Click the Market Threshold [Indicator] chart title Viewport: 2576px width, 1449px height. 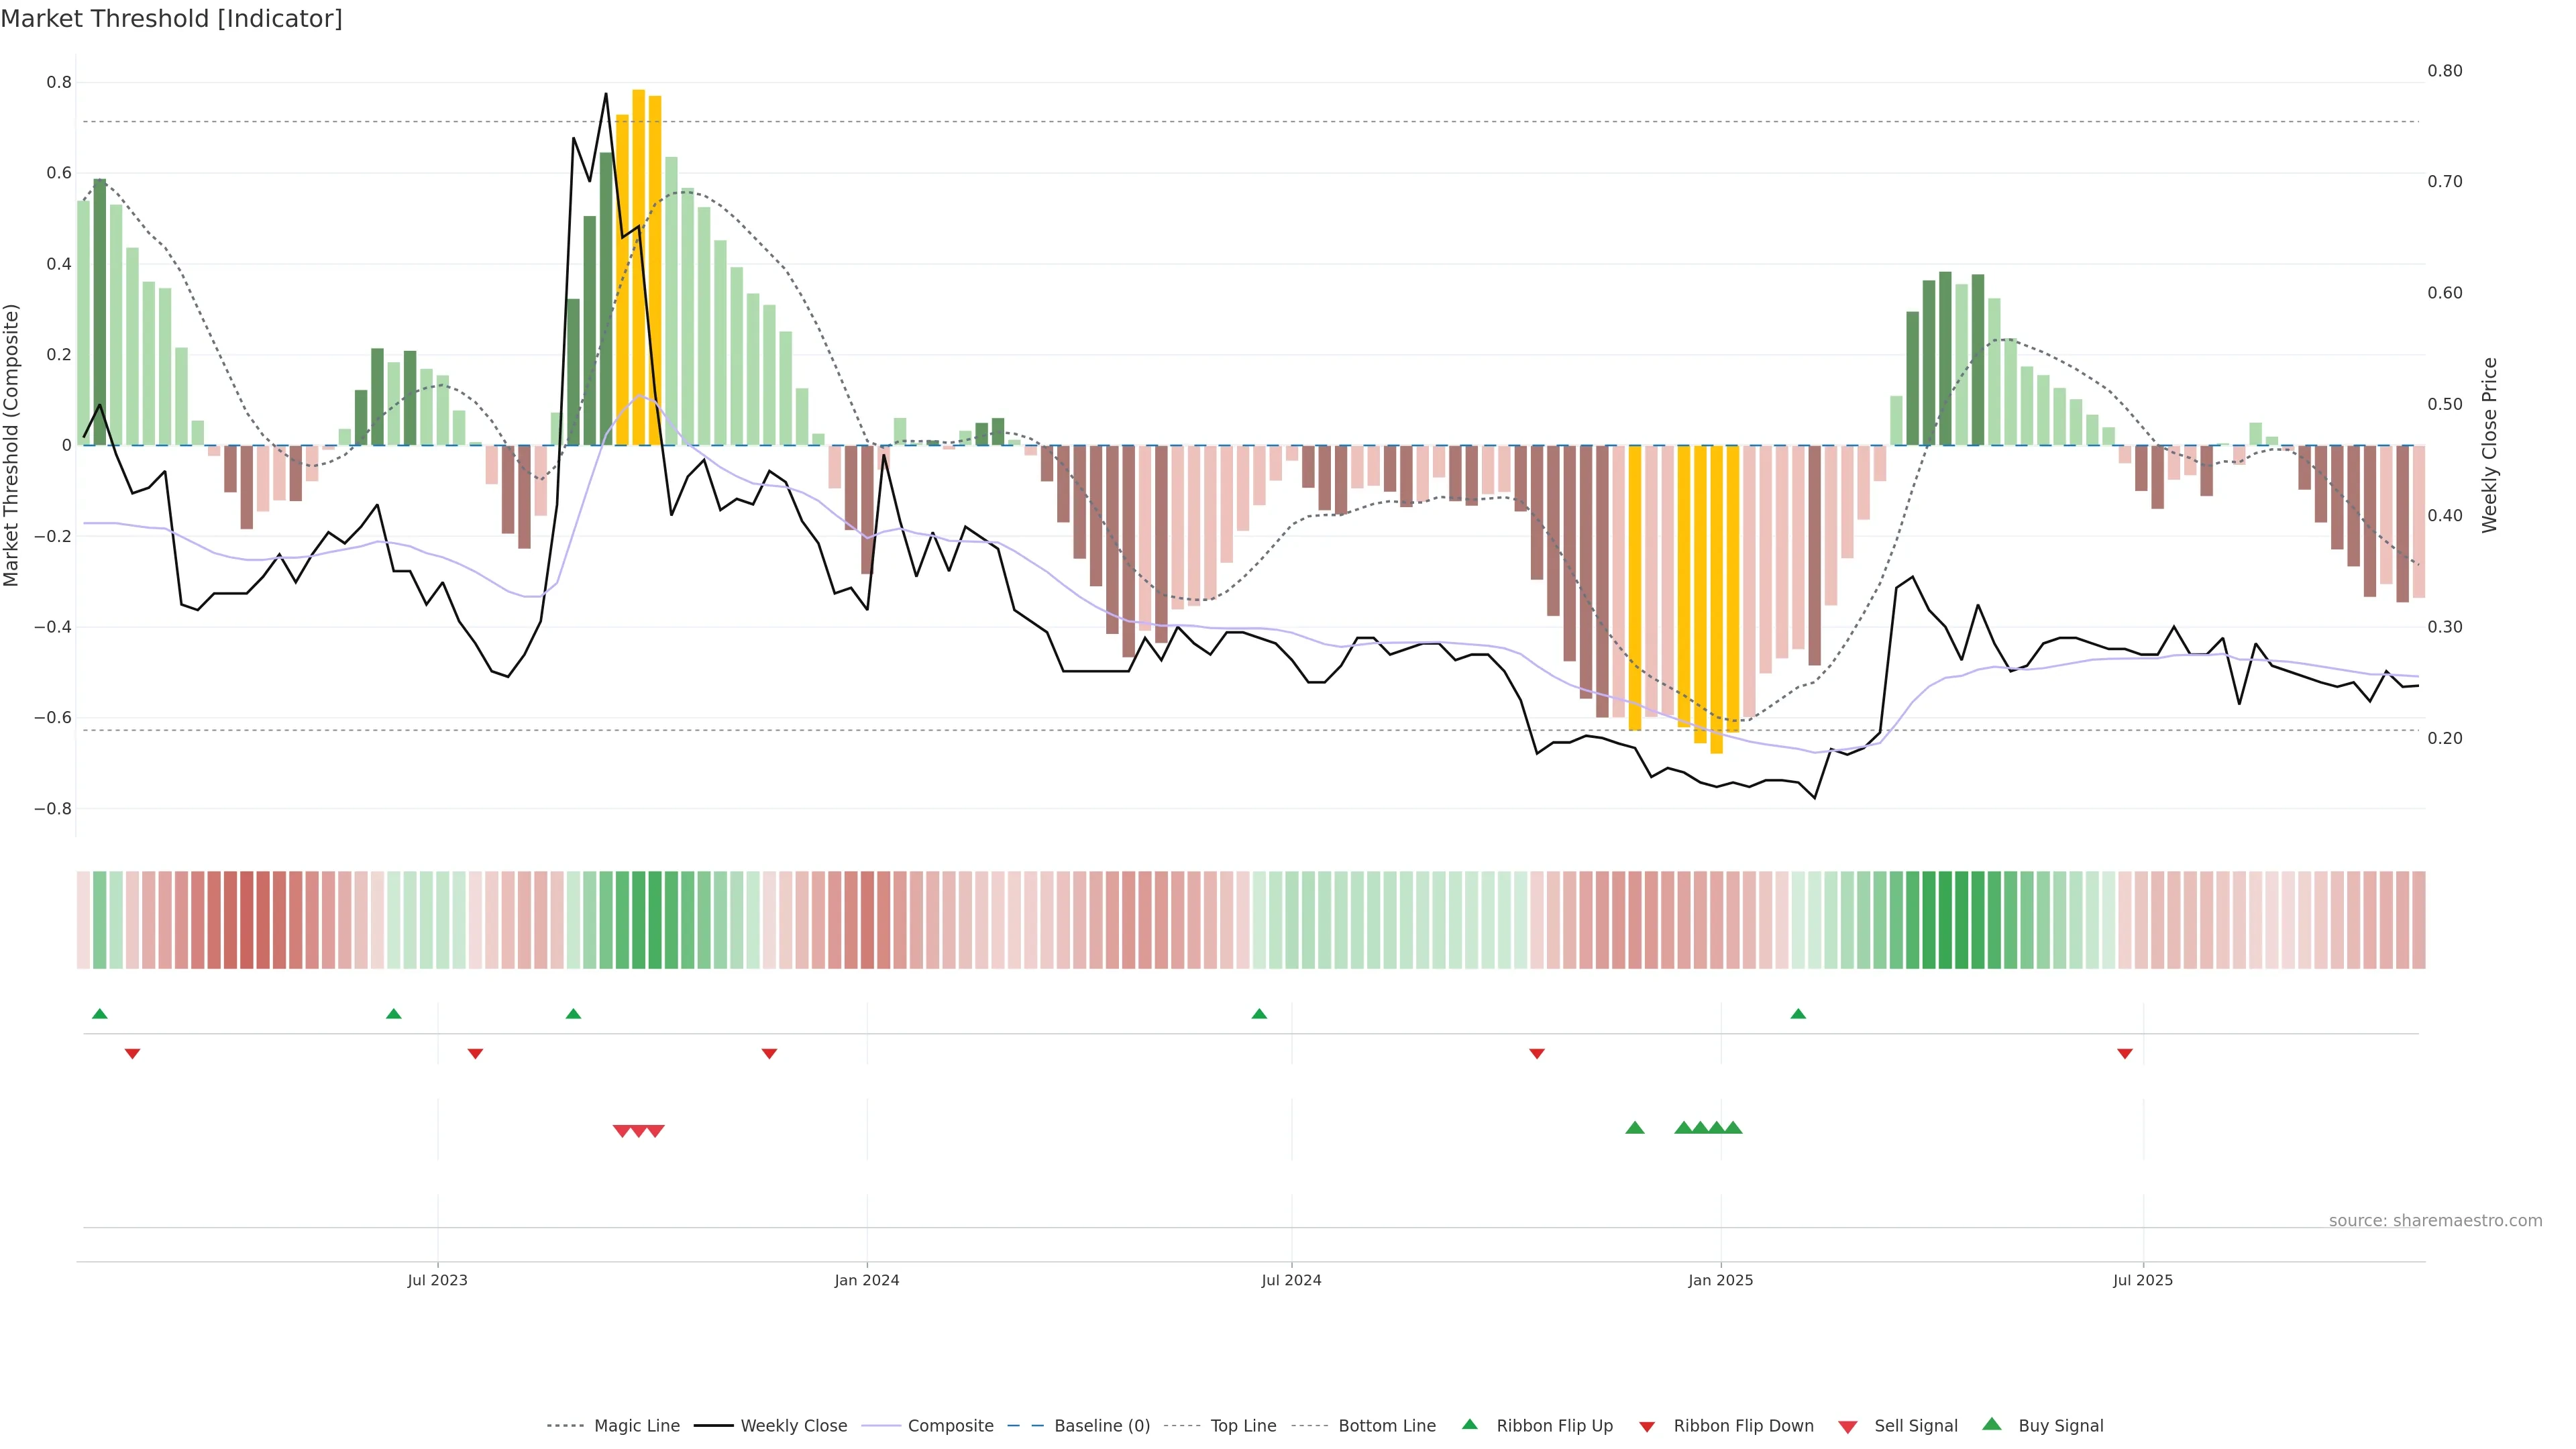click(171, 19)
